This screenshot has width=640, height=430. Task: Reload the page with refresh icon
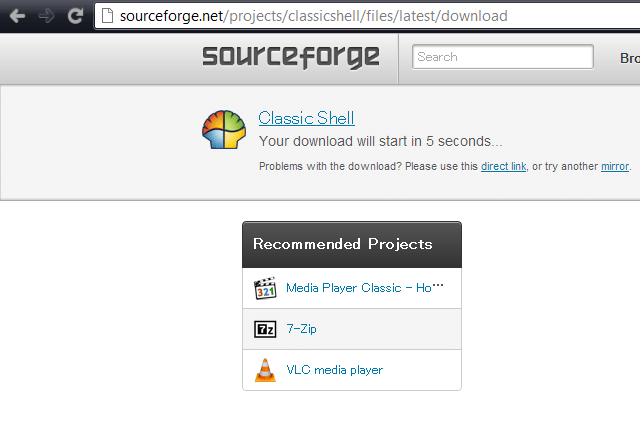pos(75,16)
